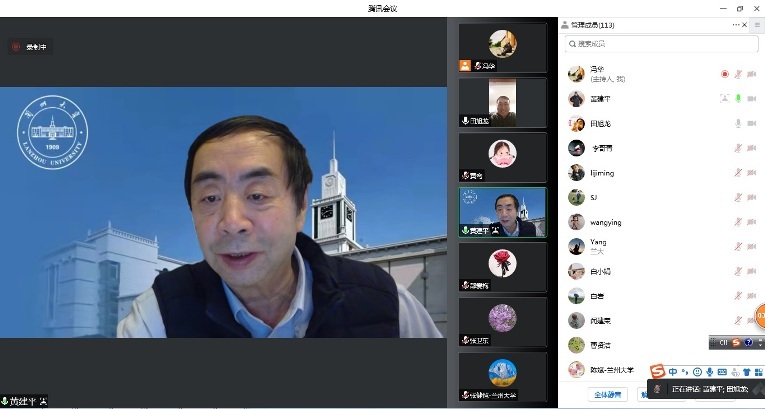
Task: Toggle microphone for participant 冯华
Action: 738,74
